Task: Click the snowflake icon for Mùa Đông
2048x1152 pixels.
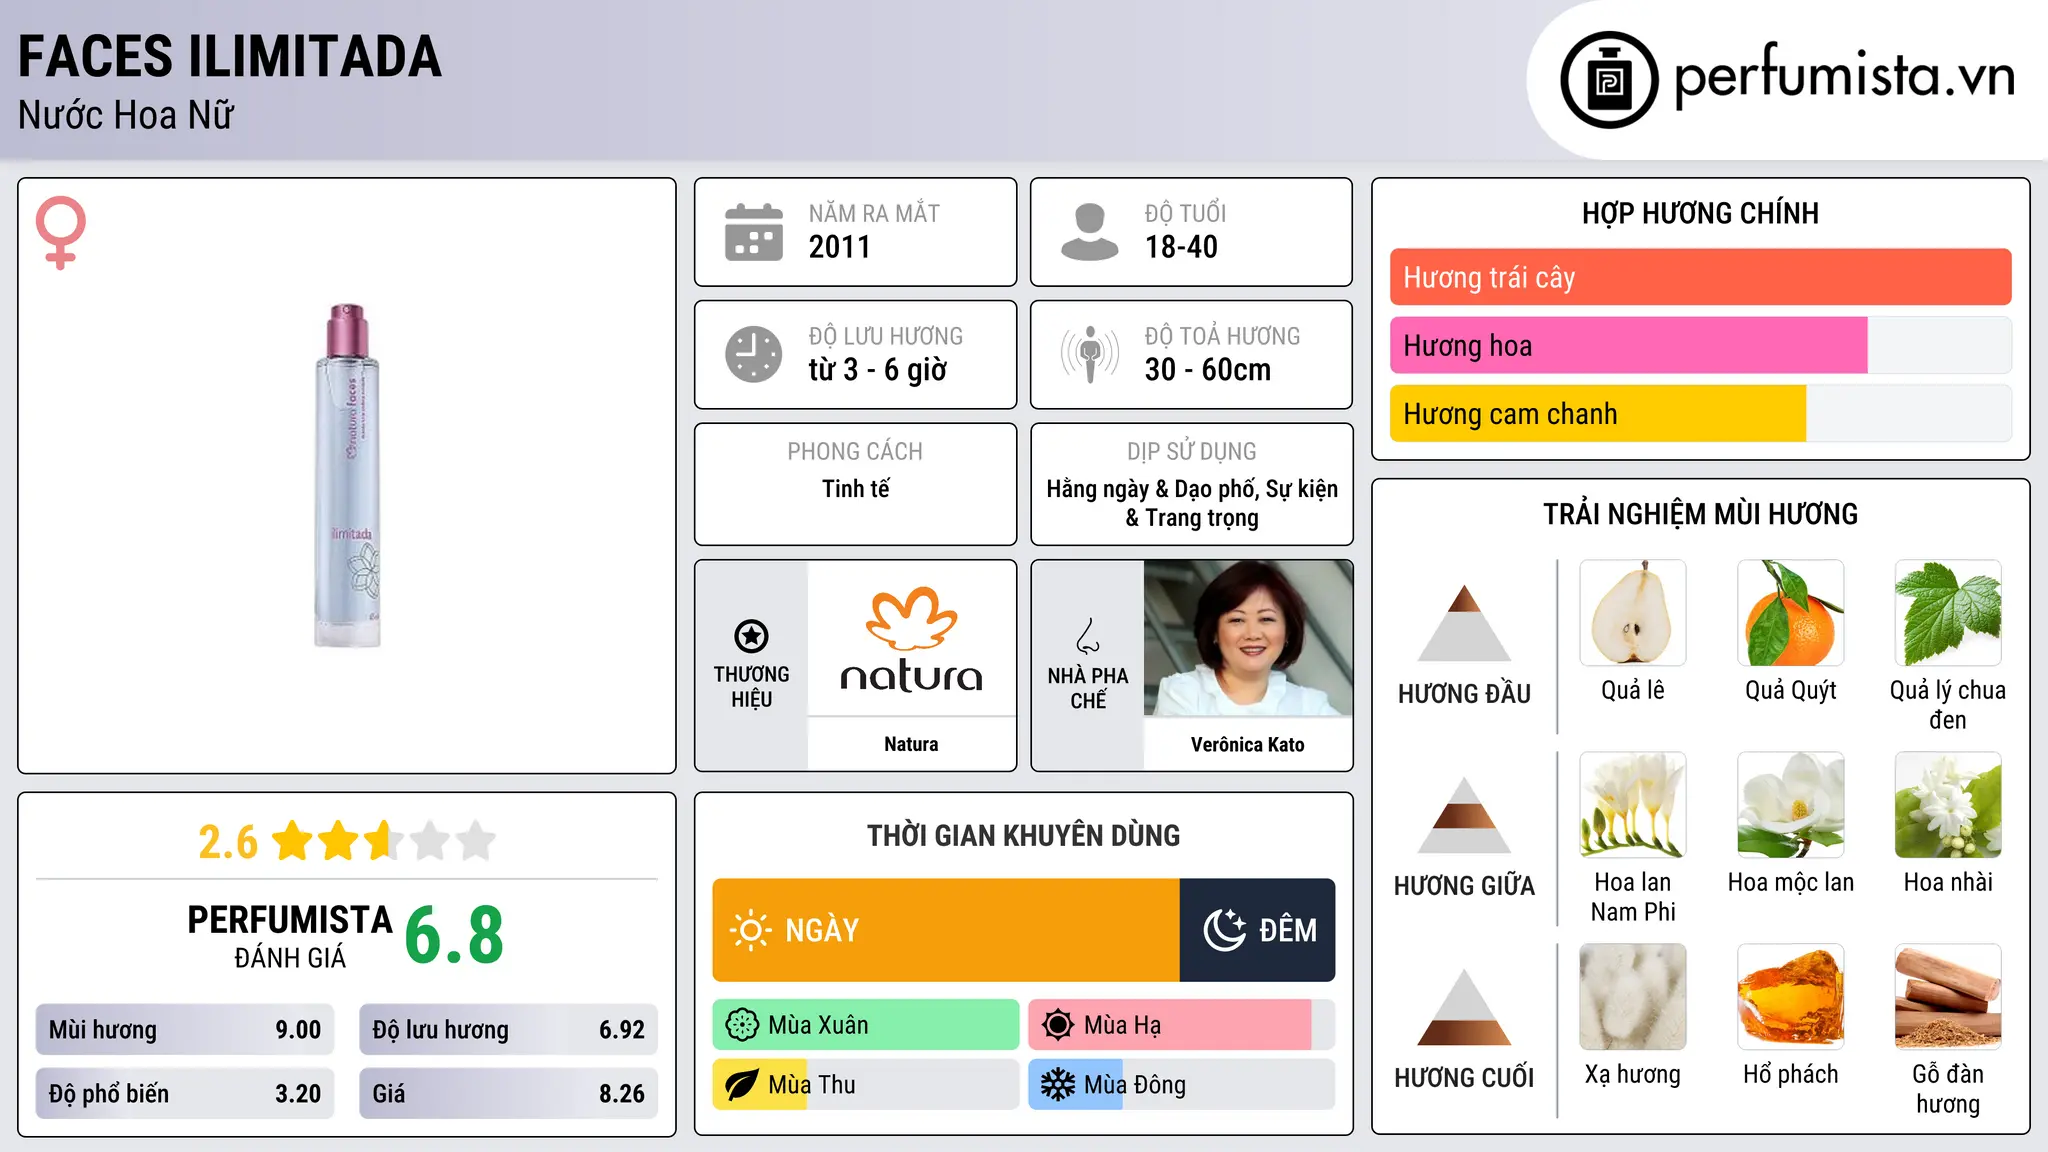Action: (x=1058, y=1085)
